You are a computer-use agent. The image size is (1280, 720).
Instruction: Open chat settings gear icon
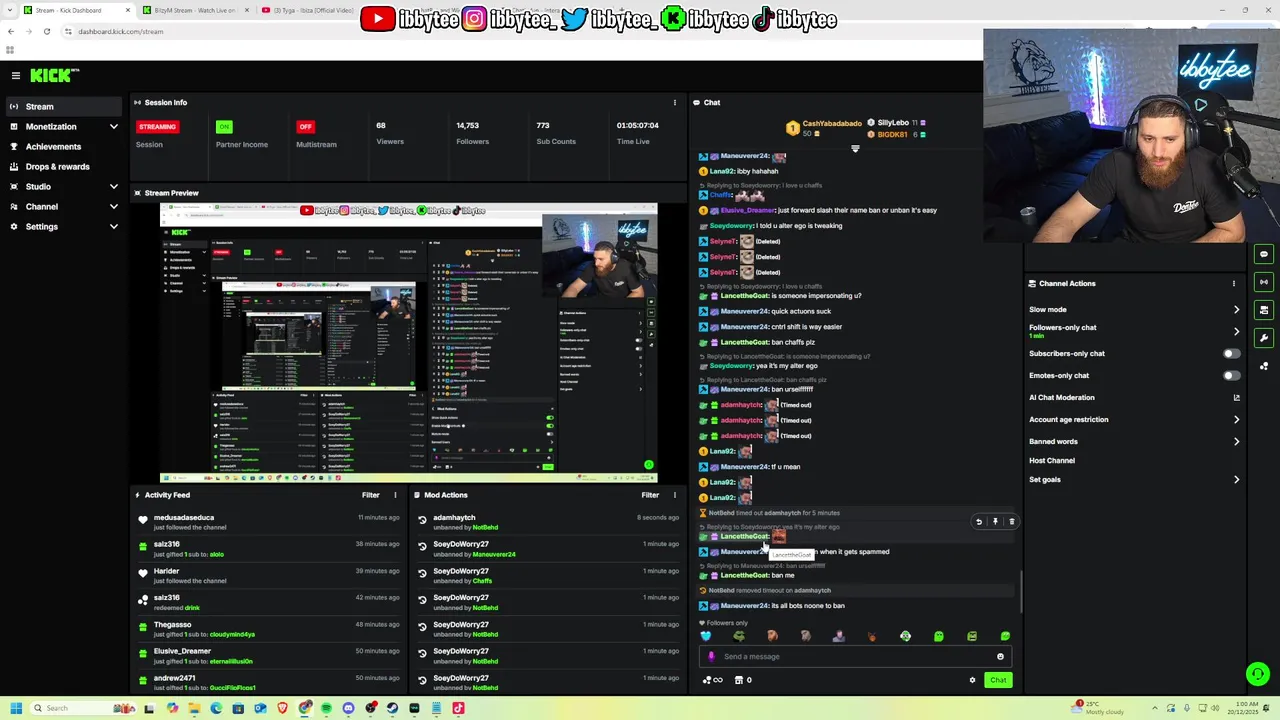972,680
